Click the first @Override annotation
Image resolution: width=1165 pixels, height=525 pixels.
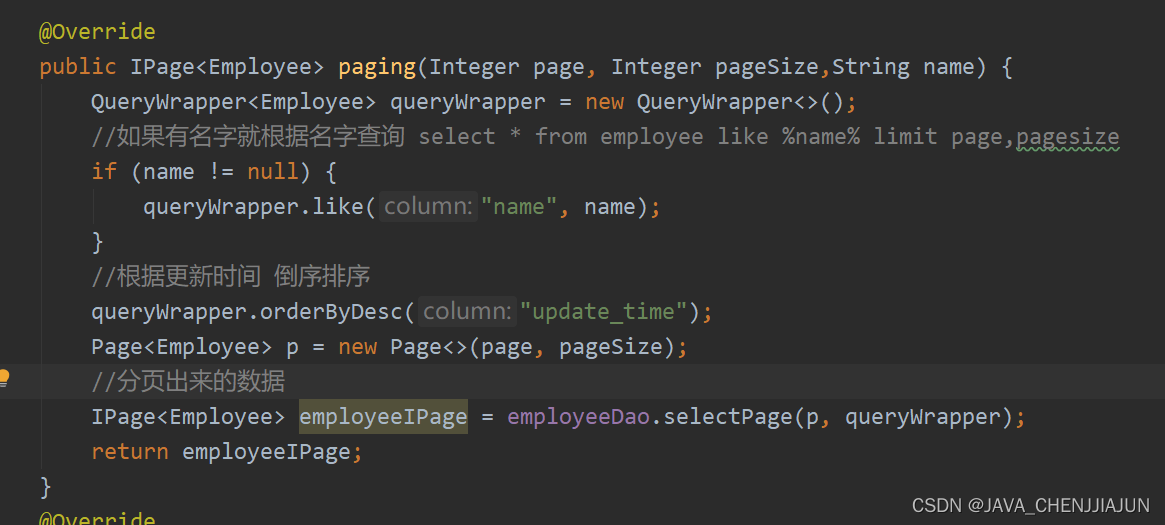tap(97, 33)
